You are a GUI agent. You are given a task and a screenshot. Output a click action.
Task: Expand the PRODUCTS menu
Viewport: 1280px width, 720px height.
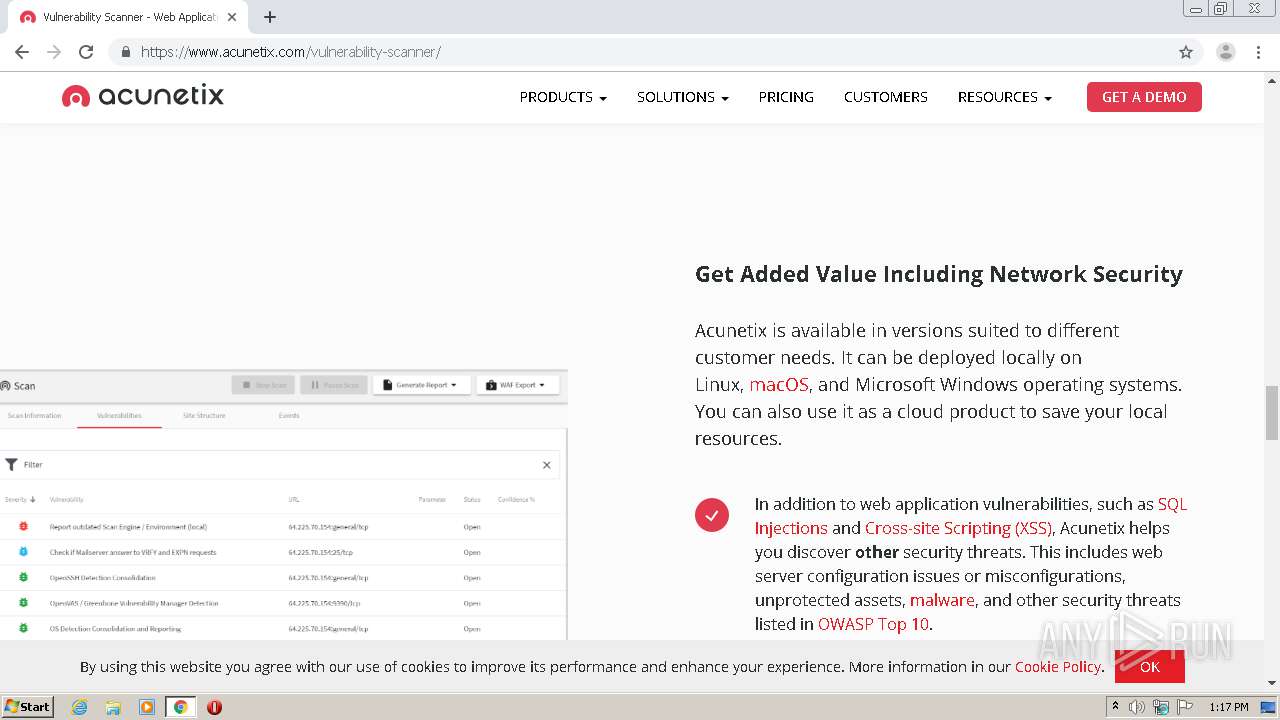[563, 97]
